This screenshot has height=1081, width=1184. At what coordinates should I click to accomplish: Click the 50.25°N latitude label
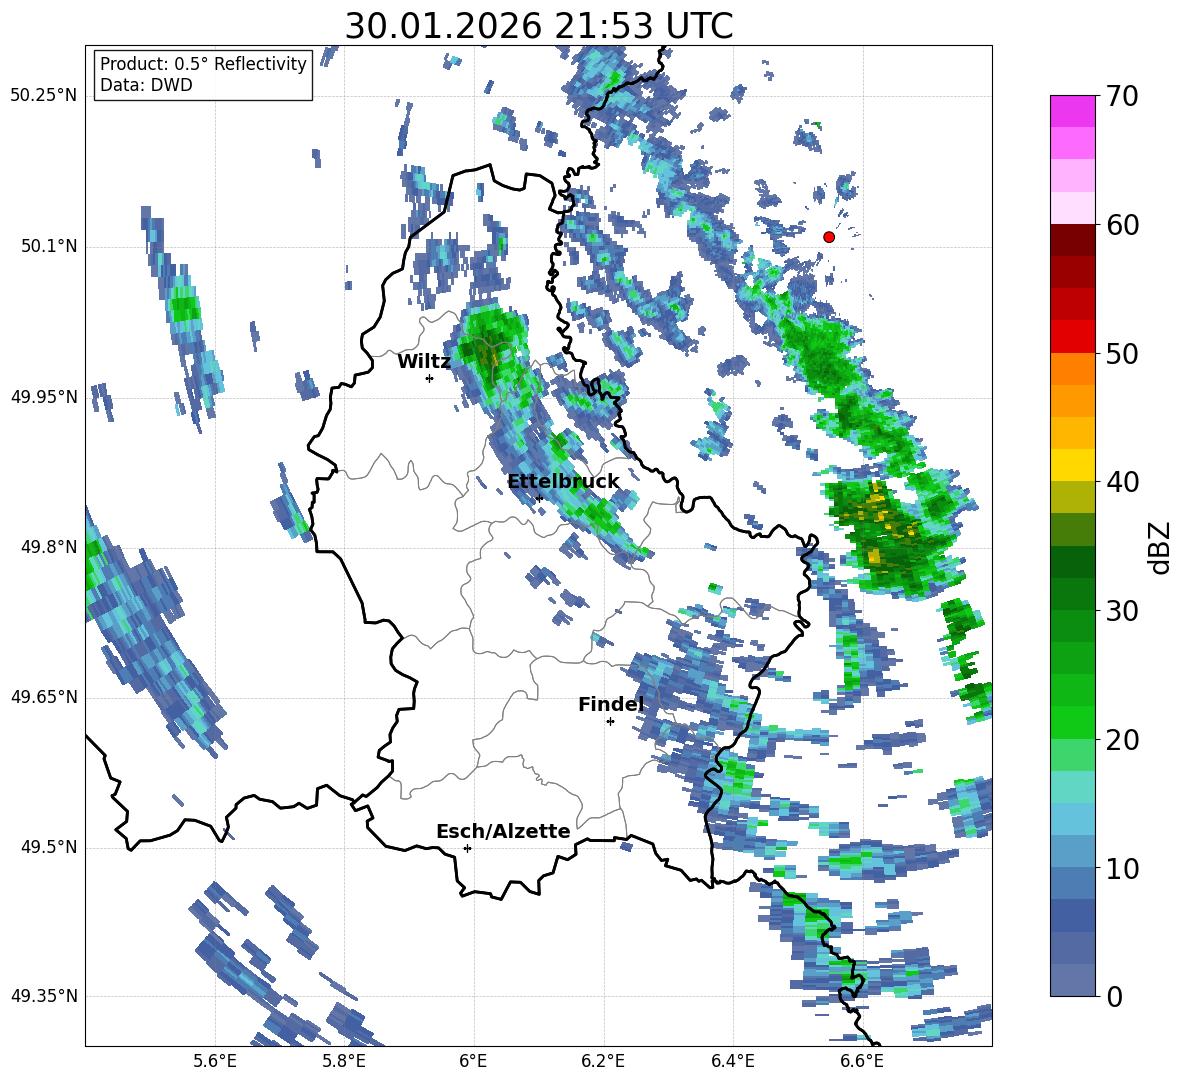pos(44,96)
